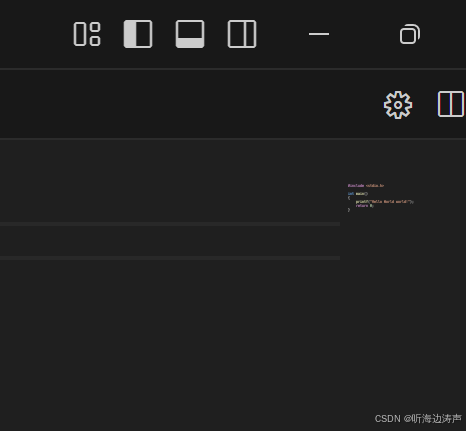
Task: Open the Customize Layout menu icon
Action: click(87, 34)
